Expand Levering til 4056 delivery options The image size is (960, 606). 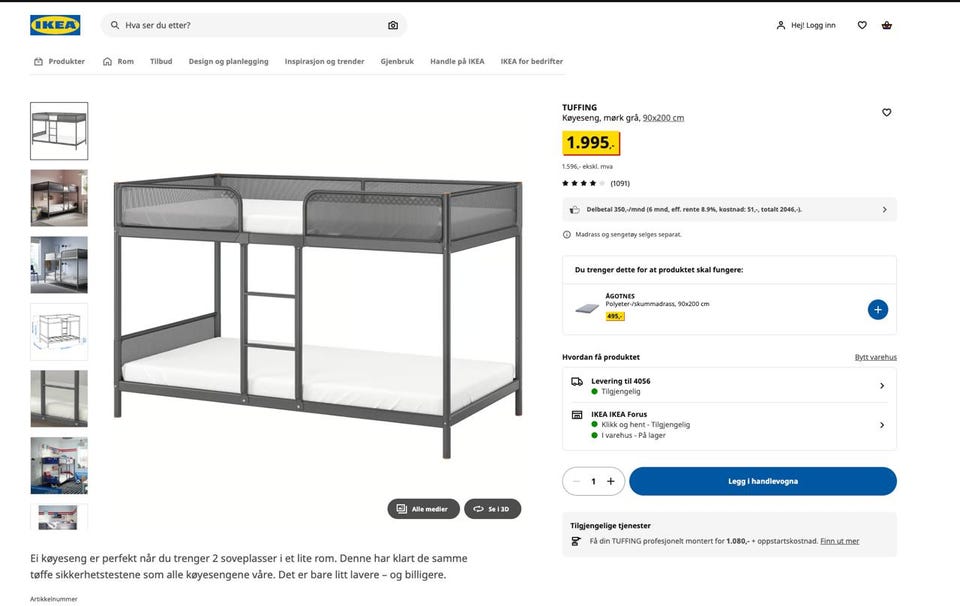[729, 386]
